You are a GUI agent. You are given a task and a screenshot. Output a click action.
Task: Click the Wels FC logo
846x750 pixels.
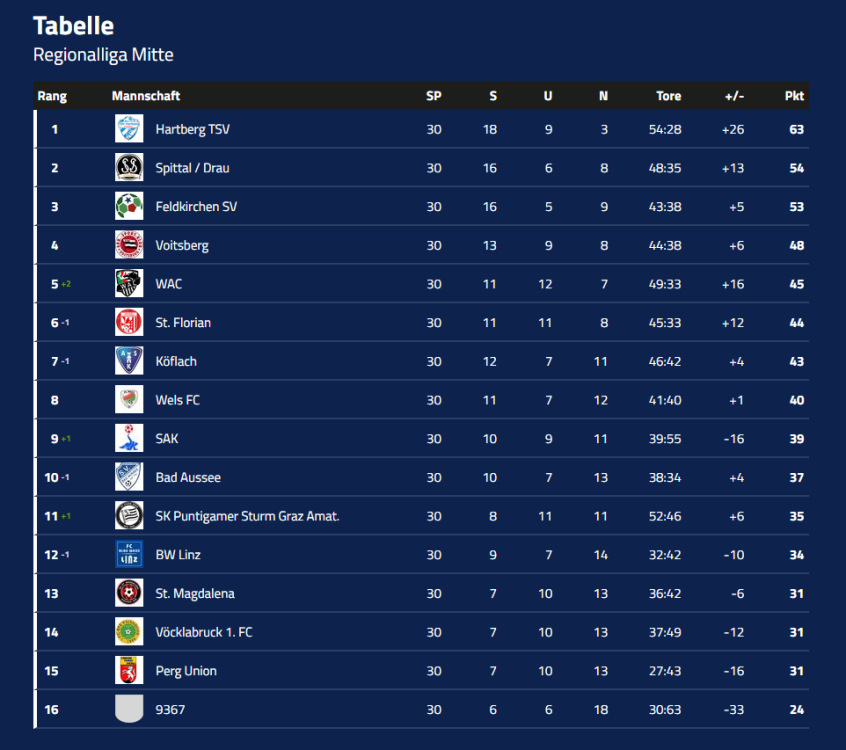coord(129,400)
